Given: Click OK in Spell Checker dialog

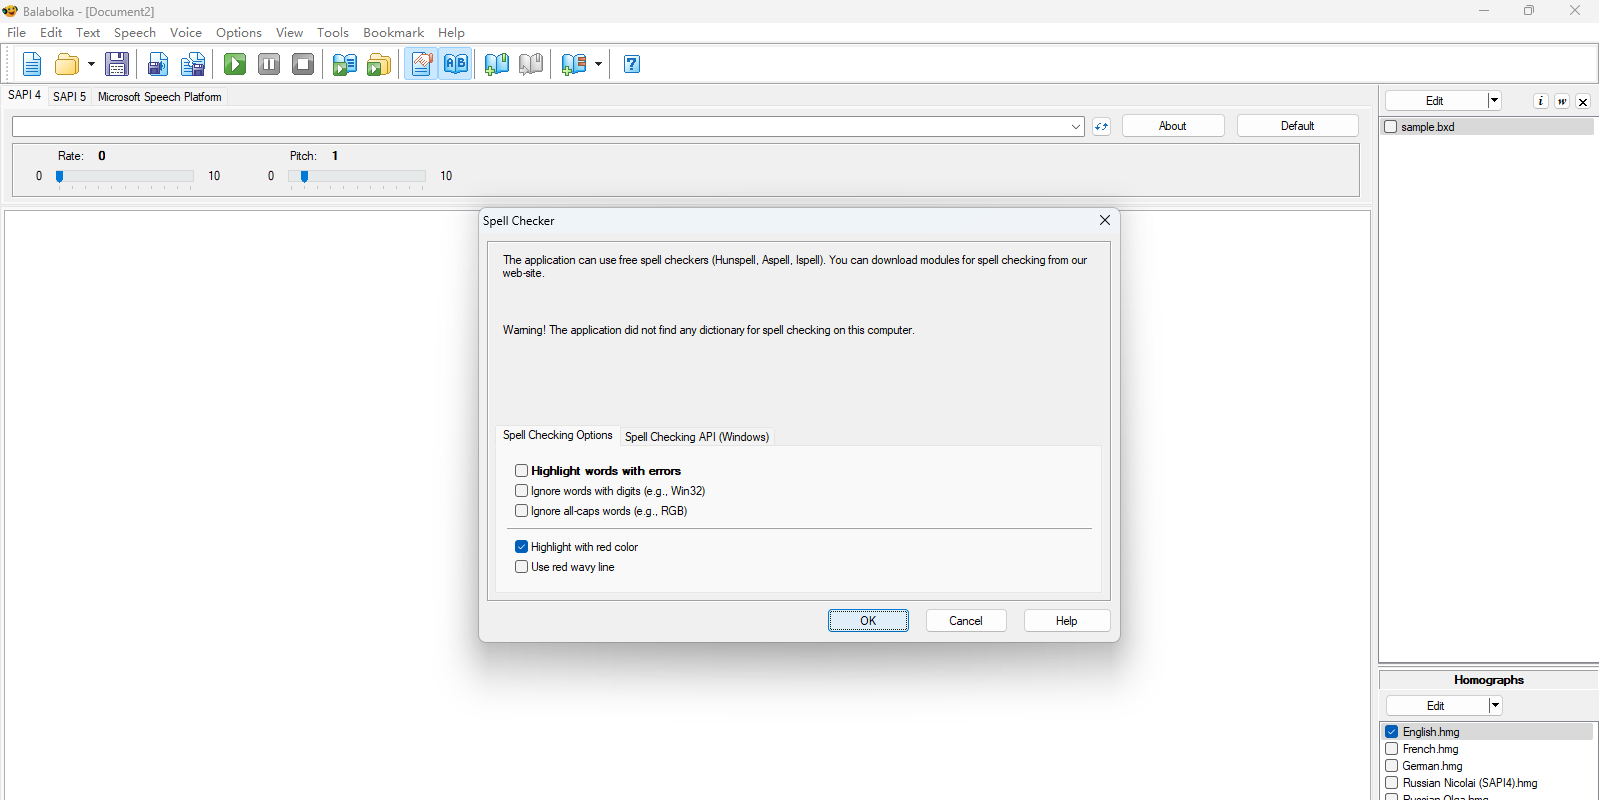Looking at the screenshot, I should [x=868, y=621].
